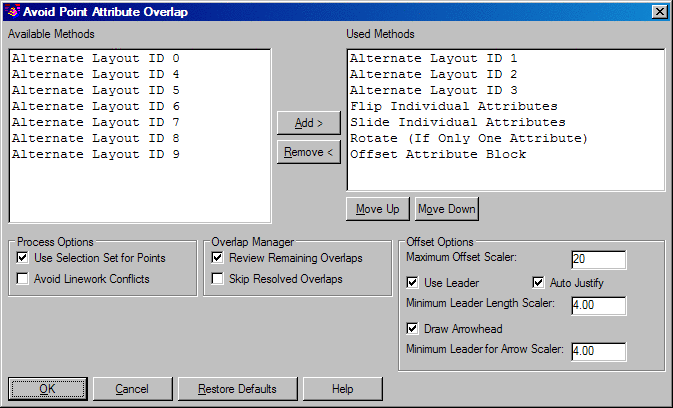The height and width of the screenshot is (408, 673).
Task: Click the Maximum Offset Scaler field
Action: 598,260
